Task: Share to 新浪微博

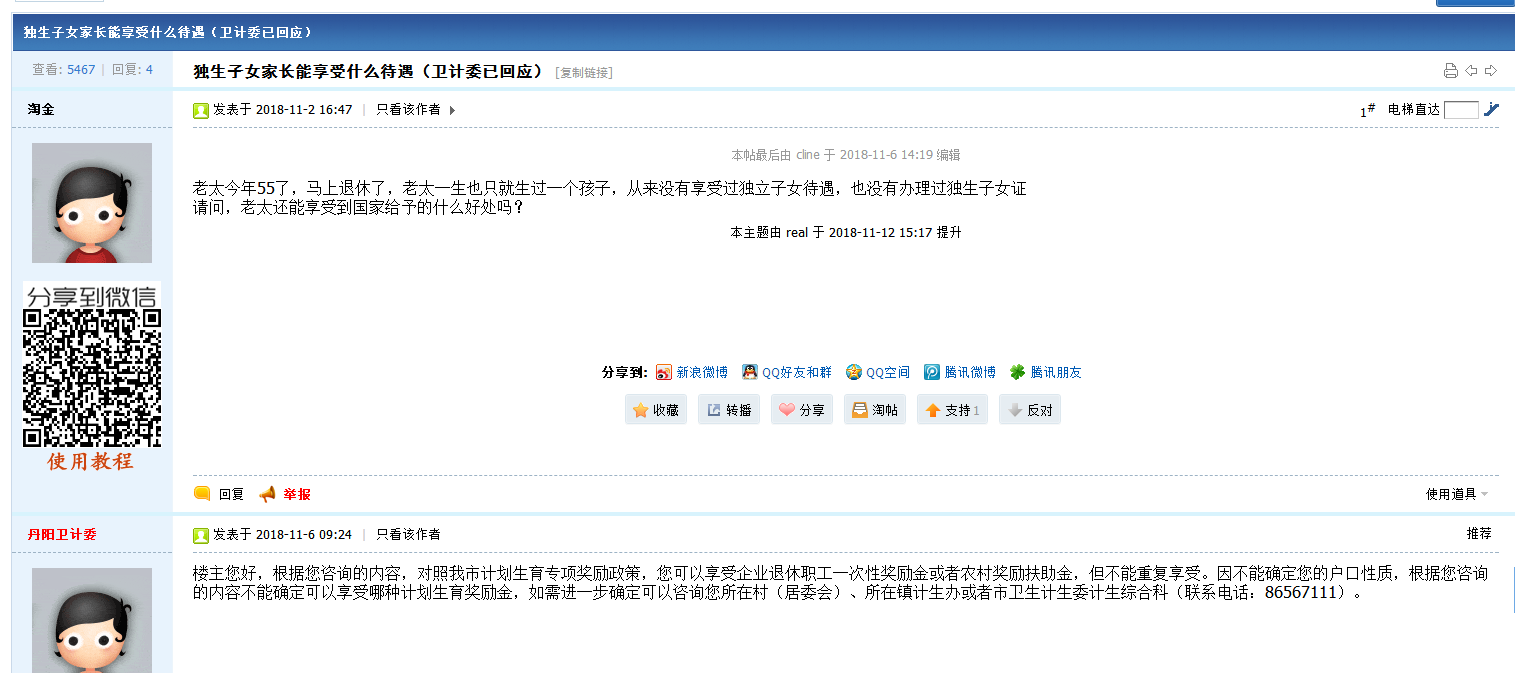Action: [692, 372]
